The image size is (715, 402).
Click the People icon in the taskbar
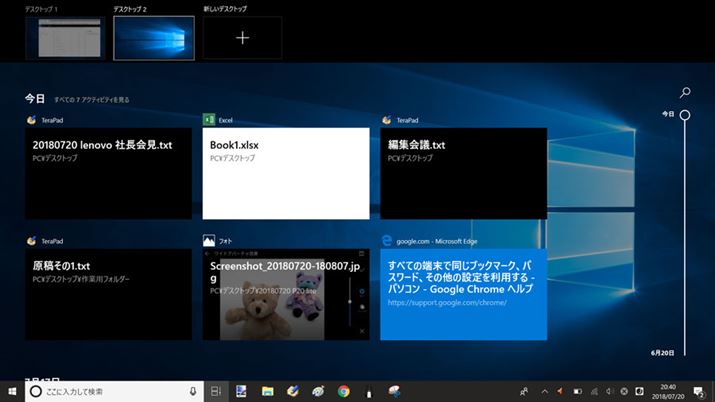(x=525, y=392)
